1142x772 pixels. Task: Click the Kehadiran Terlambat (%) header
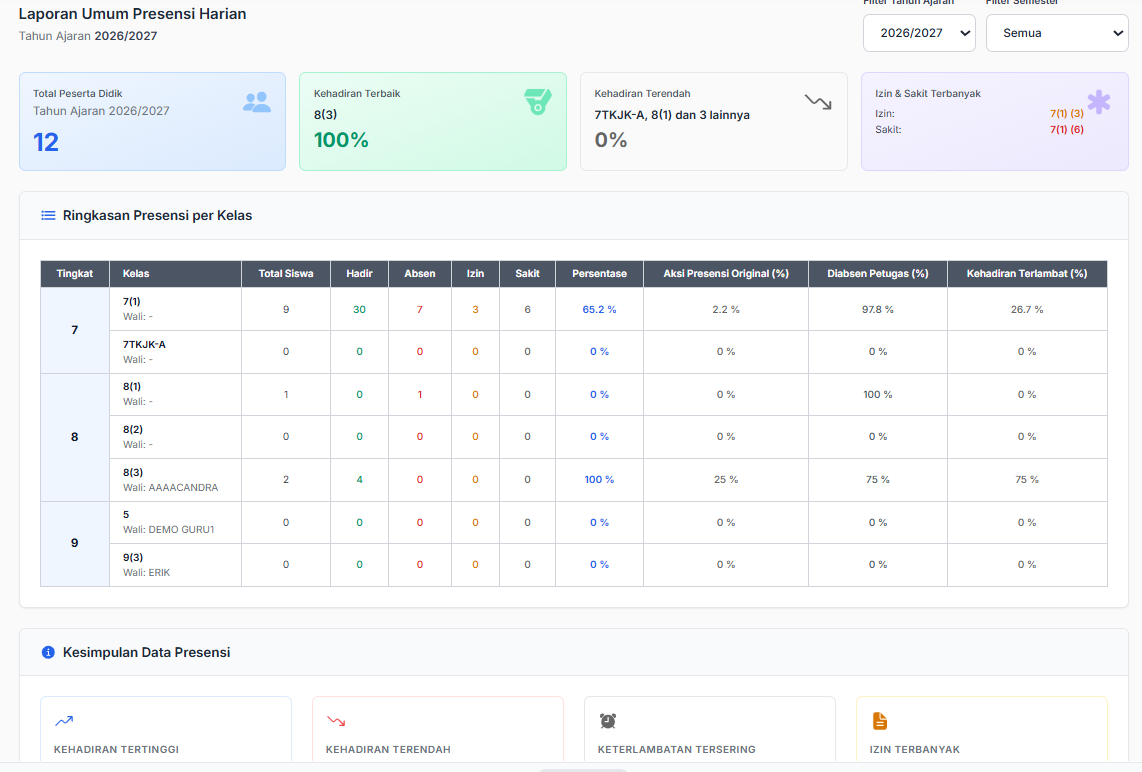(1027, 274)
